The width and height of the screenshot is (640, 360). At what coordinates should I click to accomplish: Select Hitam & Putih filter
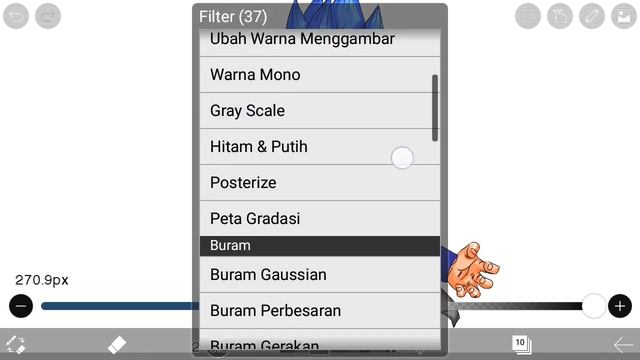[x=320, y=147]
